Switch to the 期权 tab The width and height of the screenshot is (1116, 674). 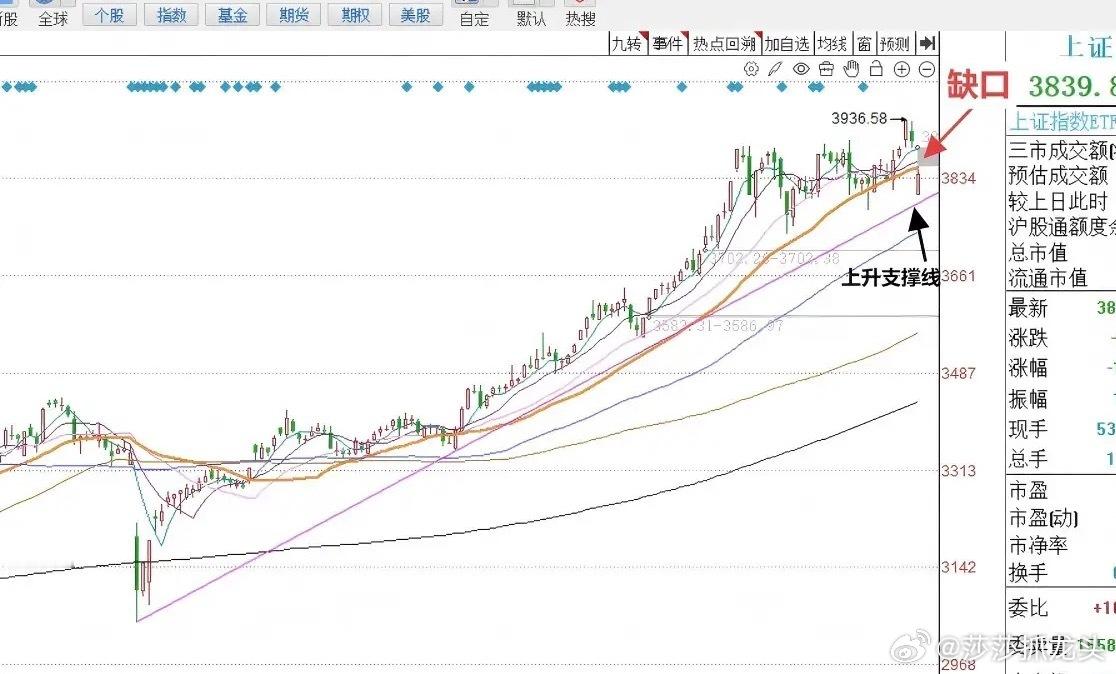[x=354, y=15]
